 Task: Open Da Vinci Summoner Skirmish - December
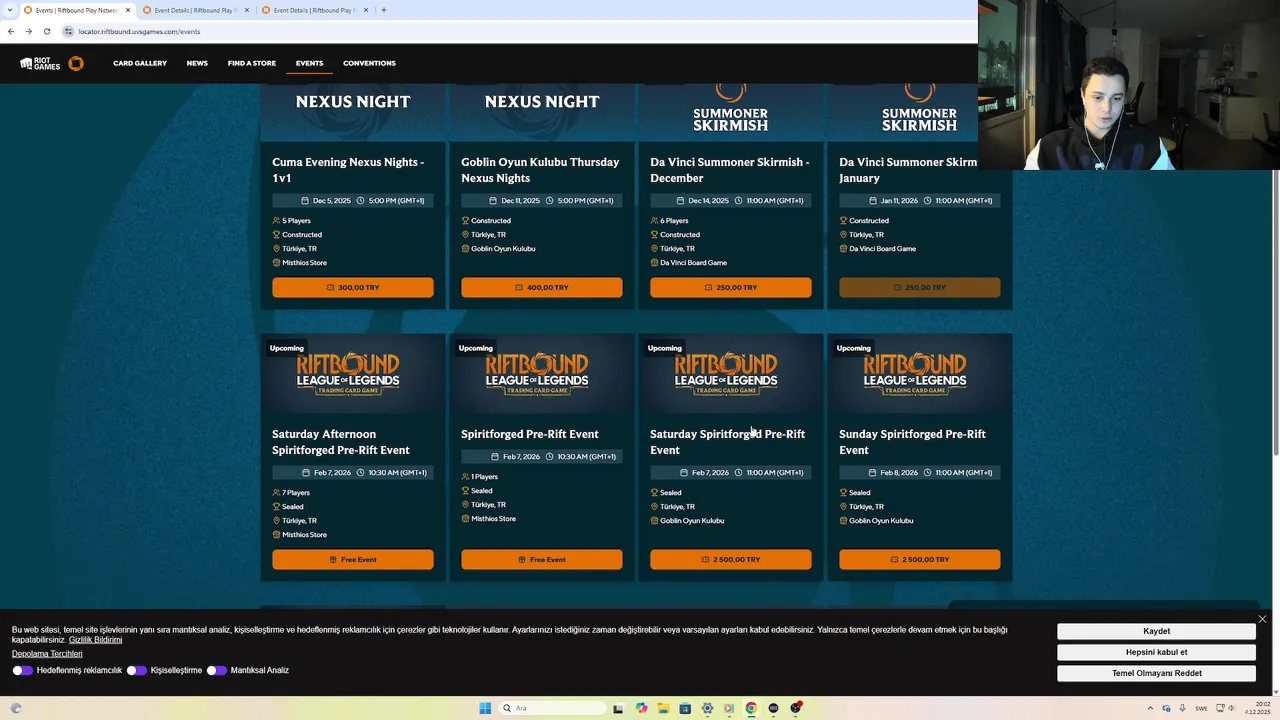(x=730, y=170)
